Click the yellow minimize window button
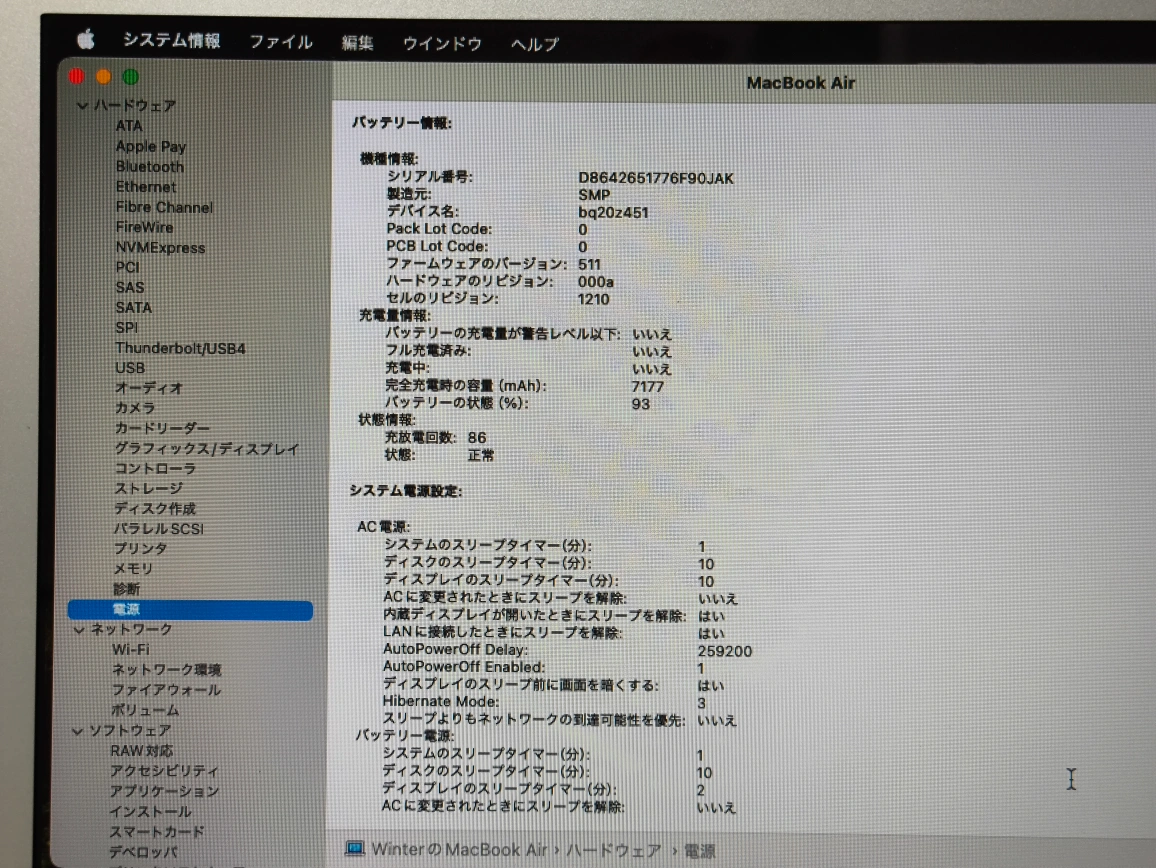Screen dimensions: 1156x868 (104, 77)
